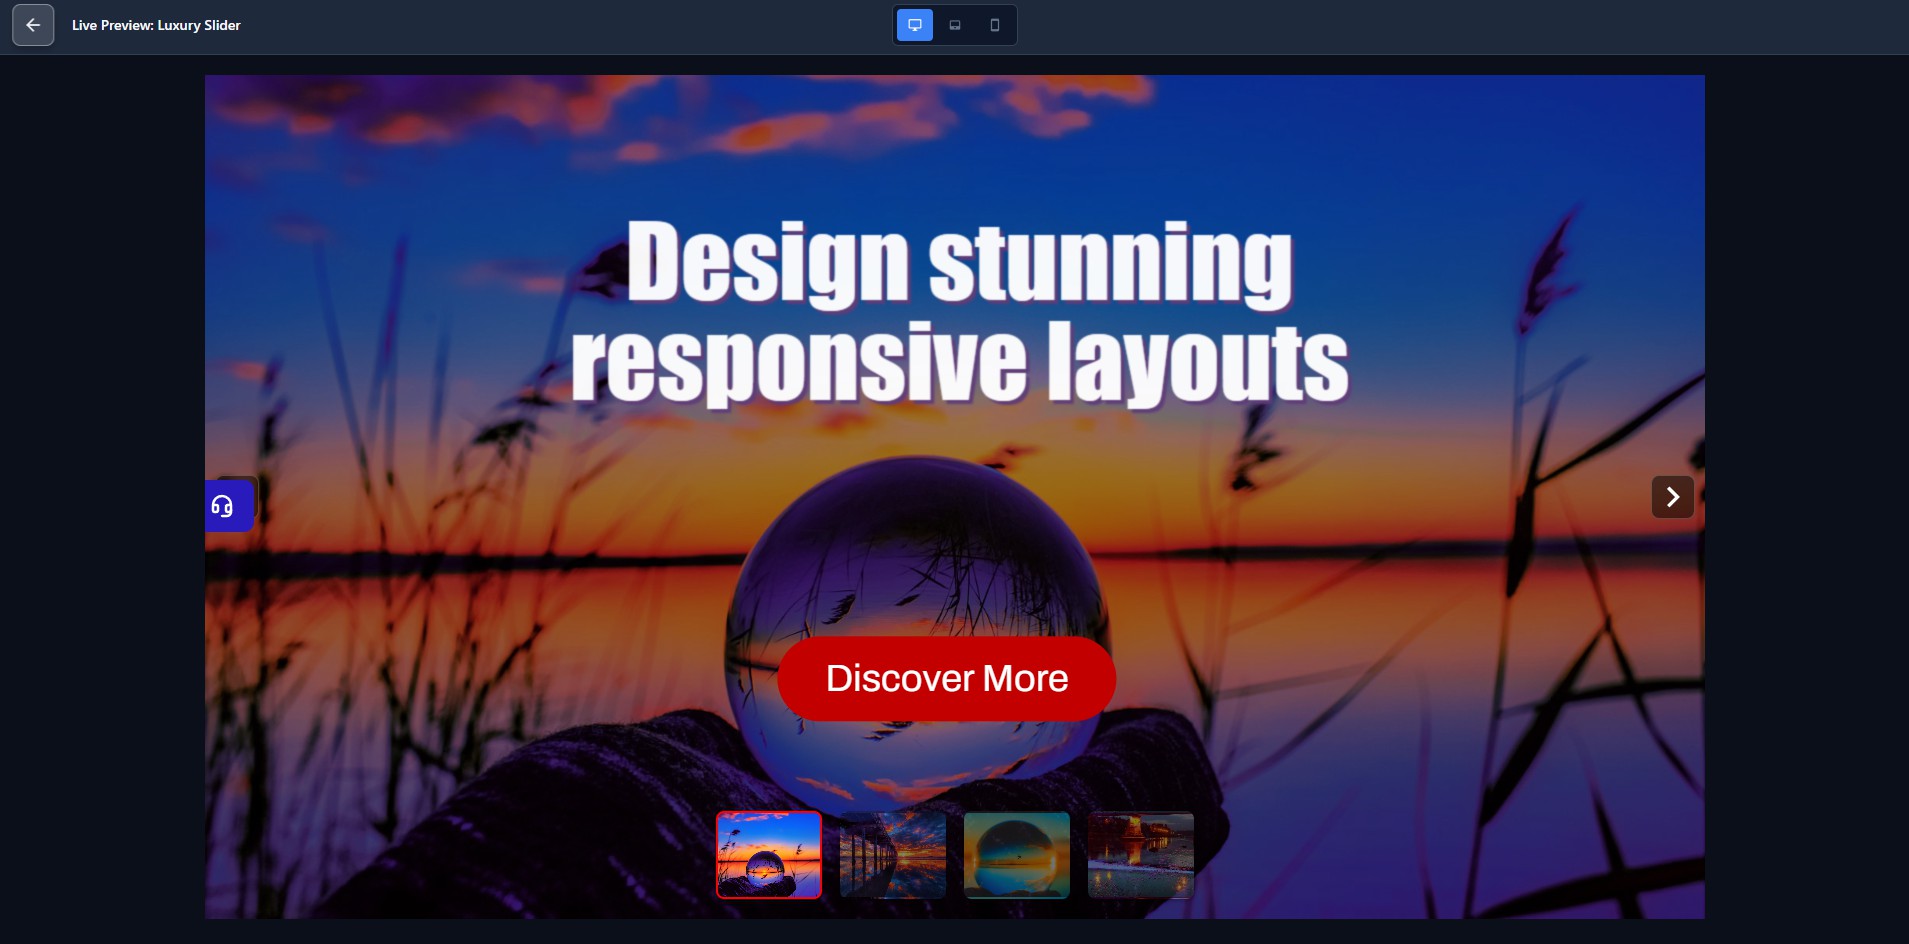Select the red-bordered active sunset thumbnail

769,855
